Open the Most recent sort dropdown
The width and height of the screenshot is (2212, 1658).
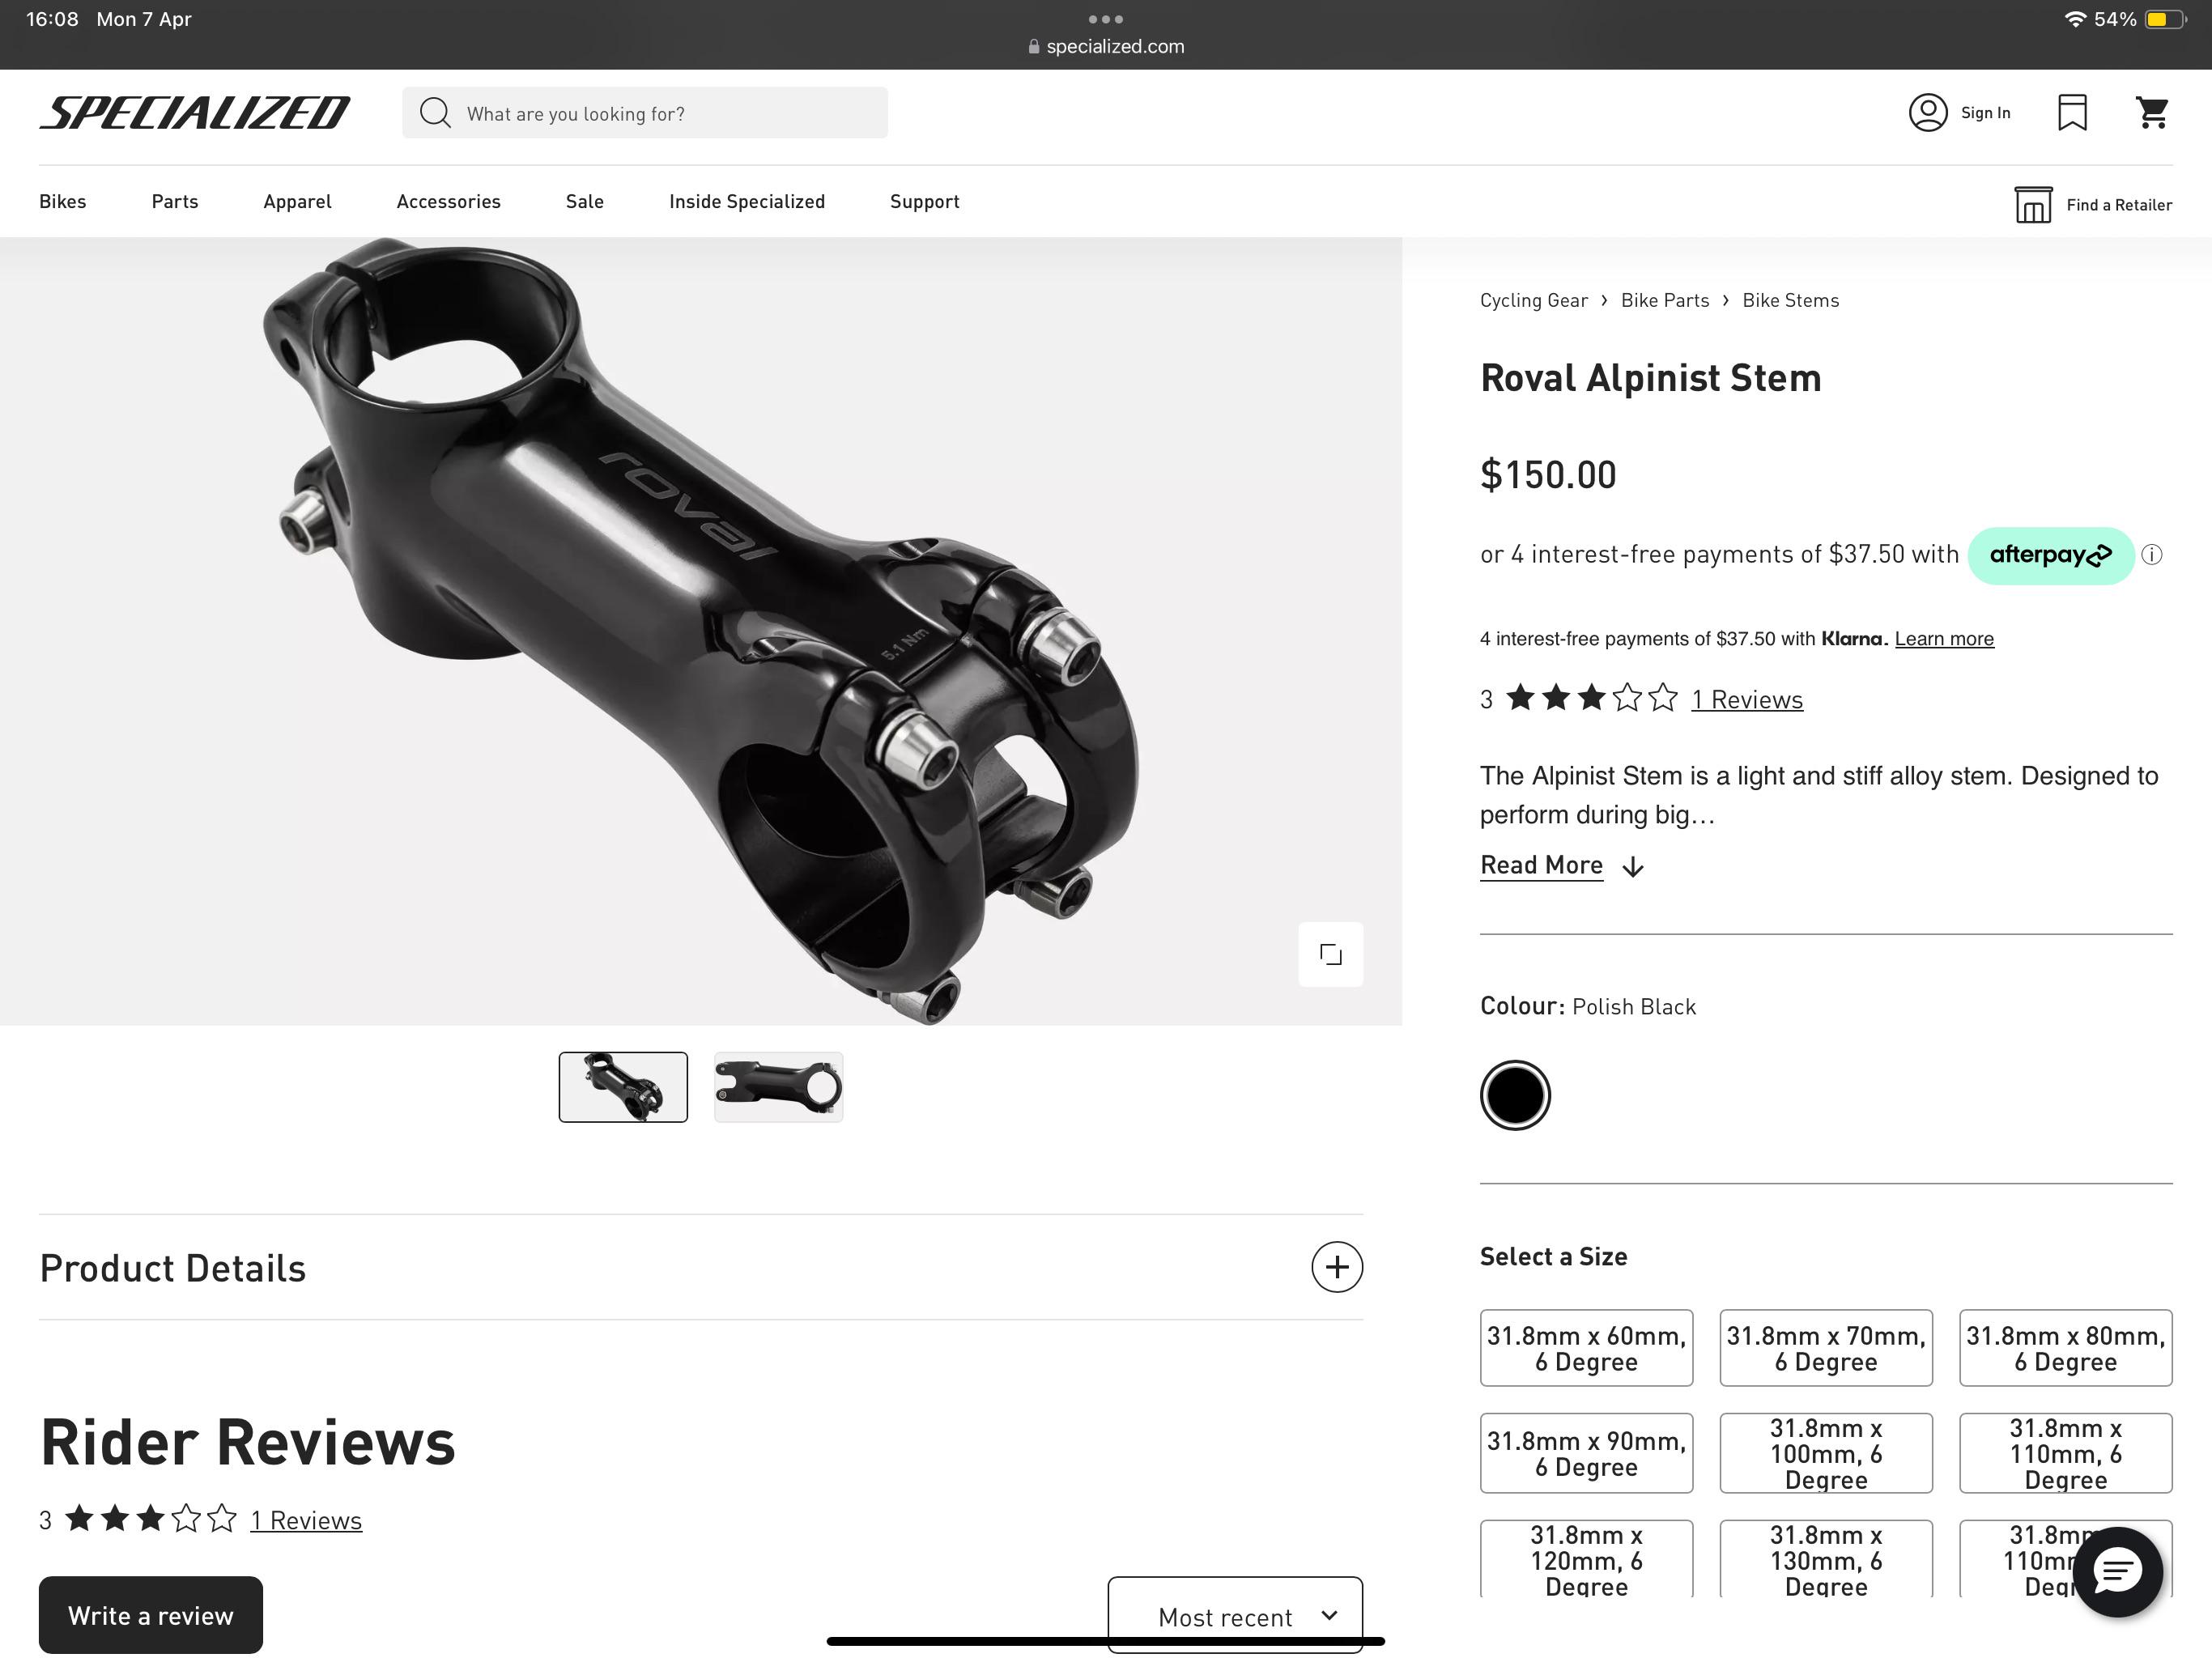(x=1235, y=1615)
